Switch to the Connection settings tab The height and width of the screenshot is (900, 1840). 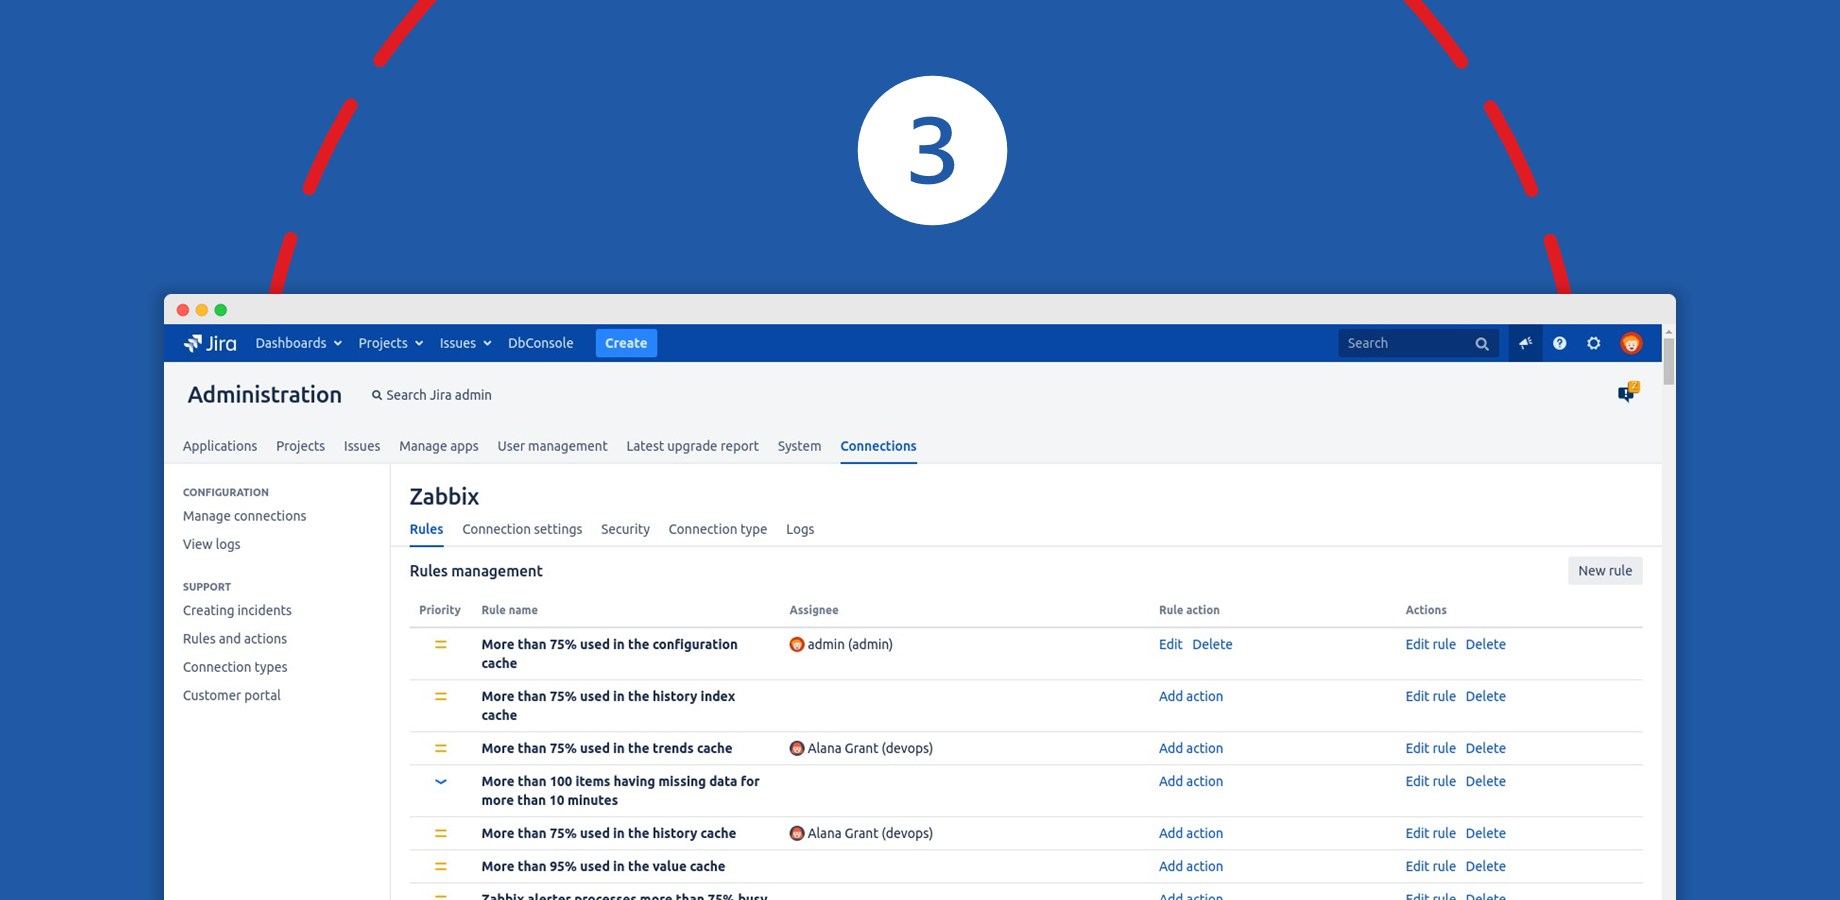click(x=522, y=529)
